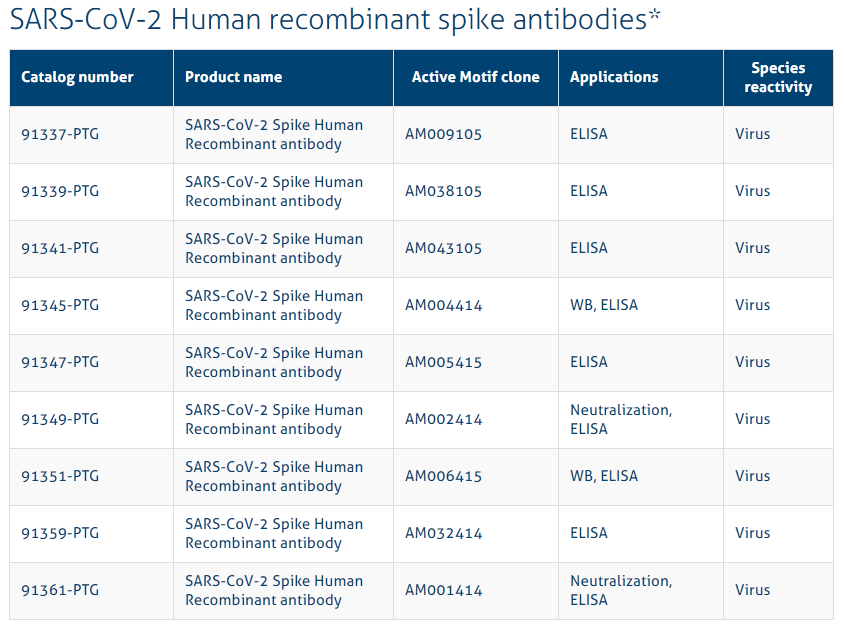Click catalog number 91351-PTG
Viewport: 844px width, 628px height.
[x=60, y=476]
